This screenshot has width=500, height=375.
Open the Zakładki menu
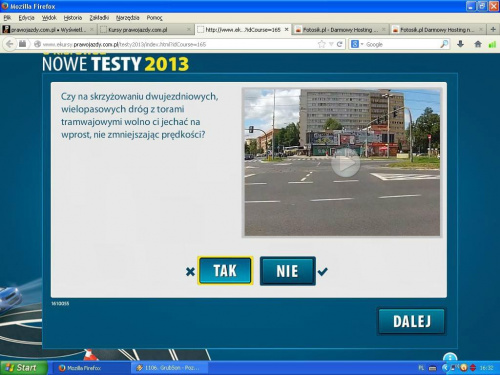point(99,18)
